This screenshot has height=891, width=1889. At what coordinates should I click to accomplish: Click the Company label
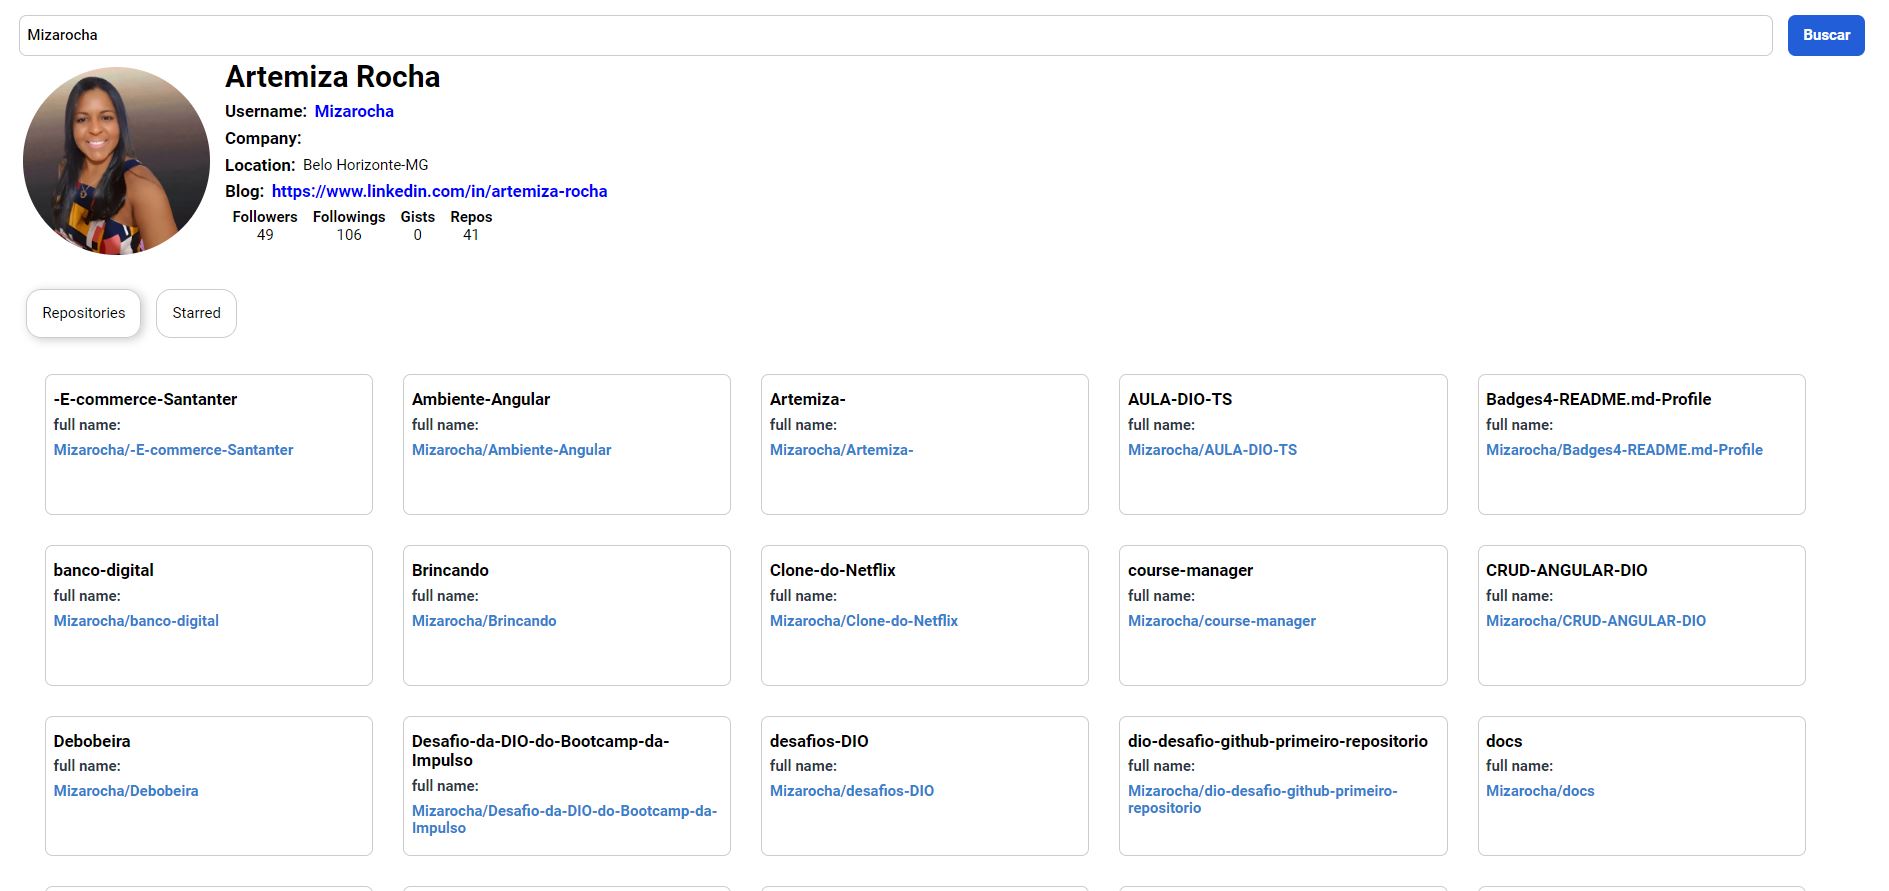(263, 138)
